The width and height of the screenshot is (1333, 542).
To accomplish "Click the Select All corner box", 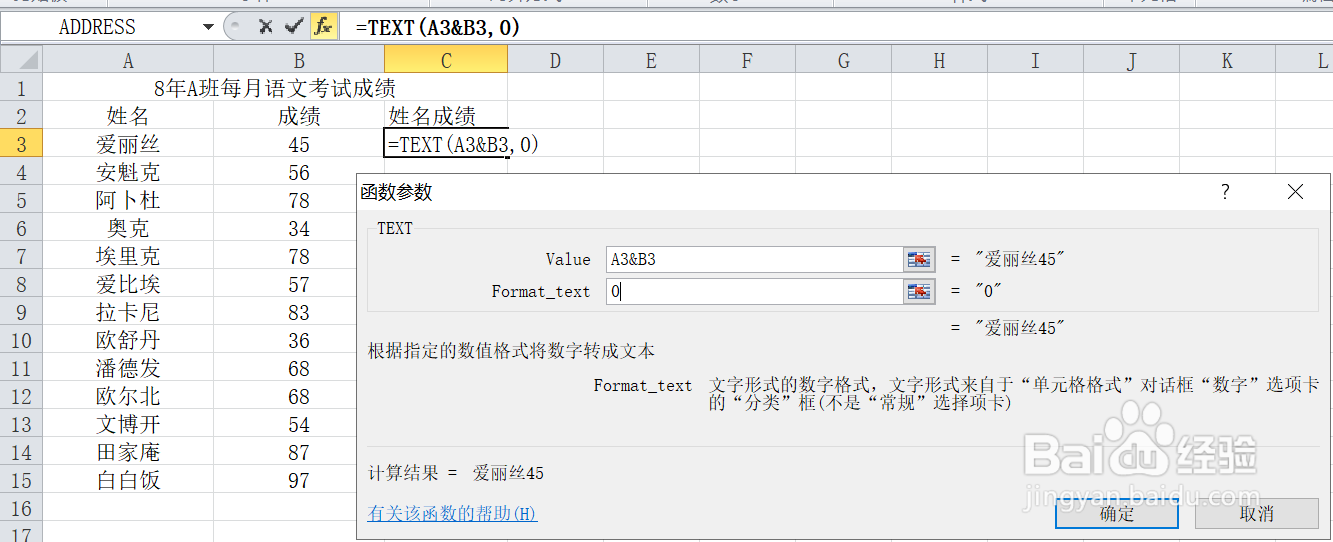I will coord(22,61).
